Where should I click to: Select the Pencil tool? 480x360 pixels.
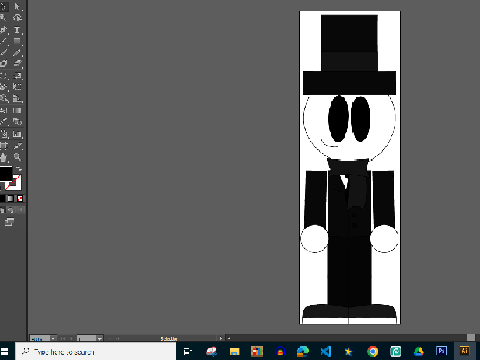tap(17, 52)
